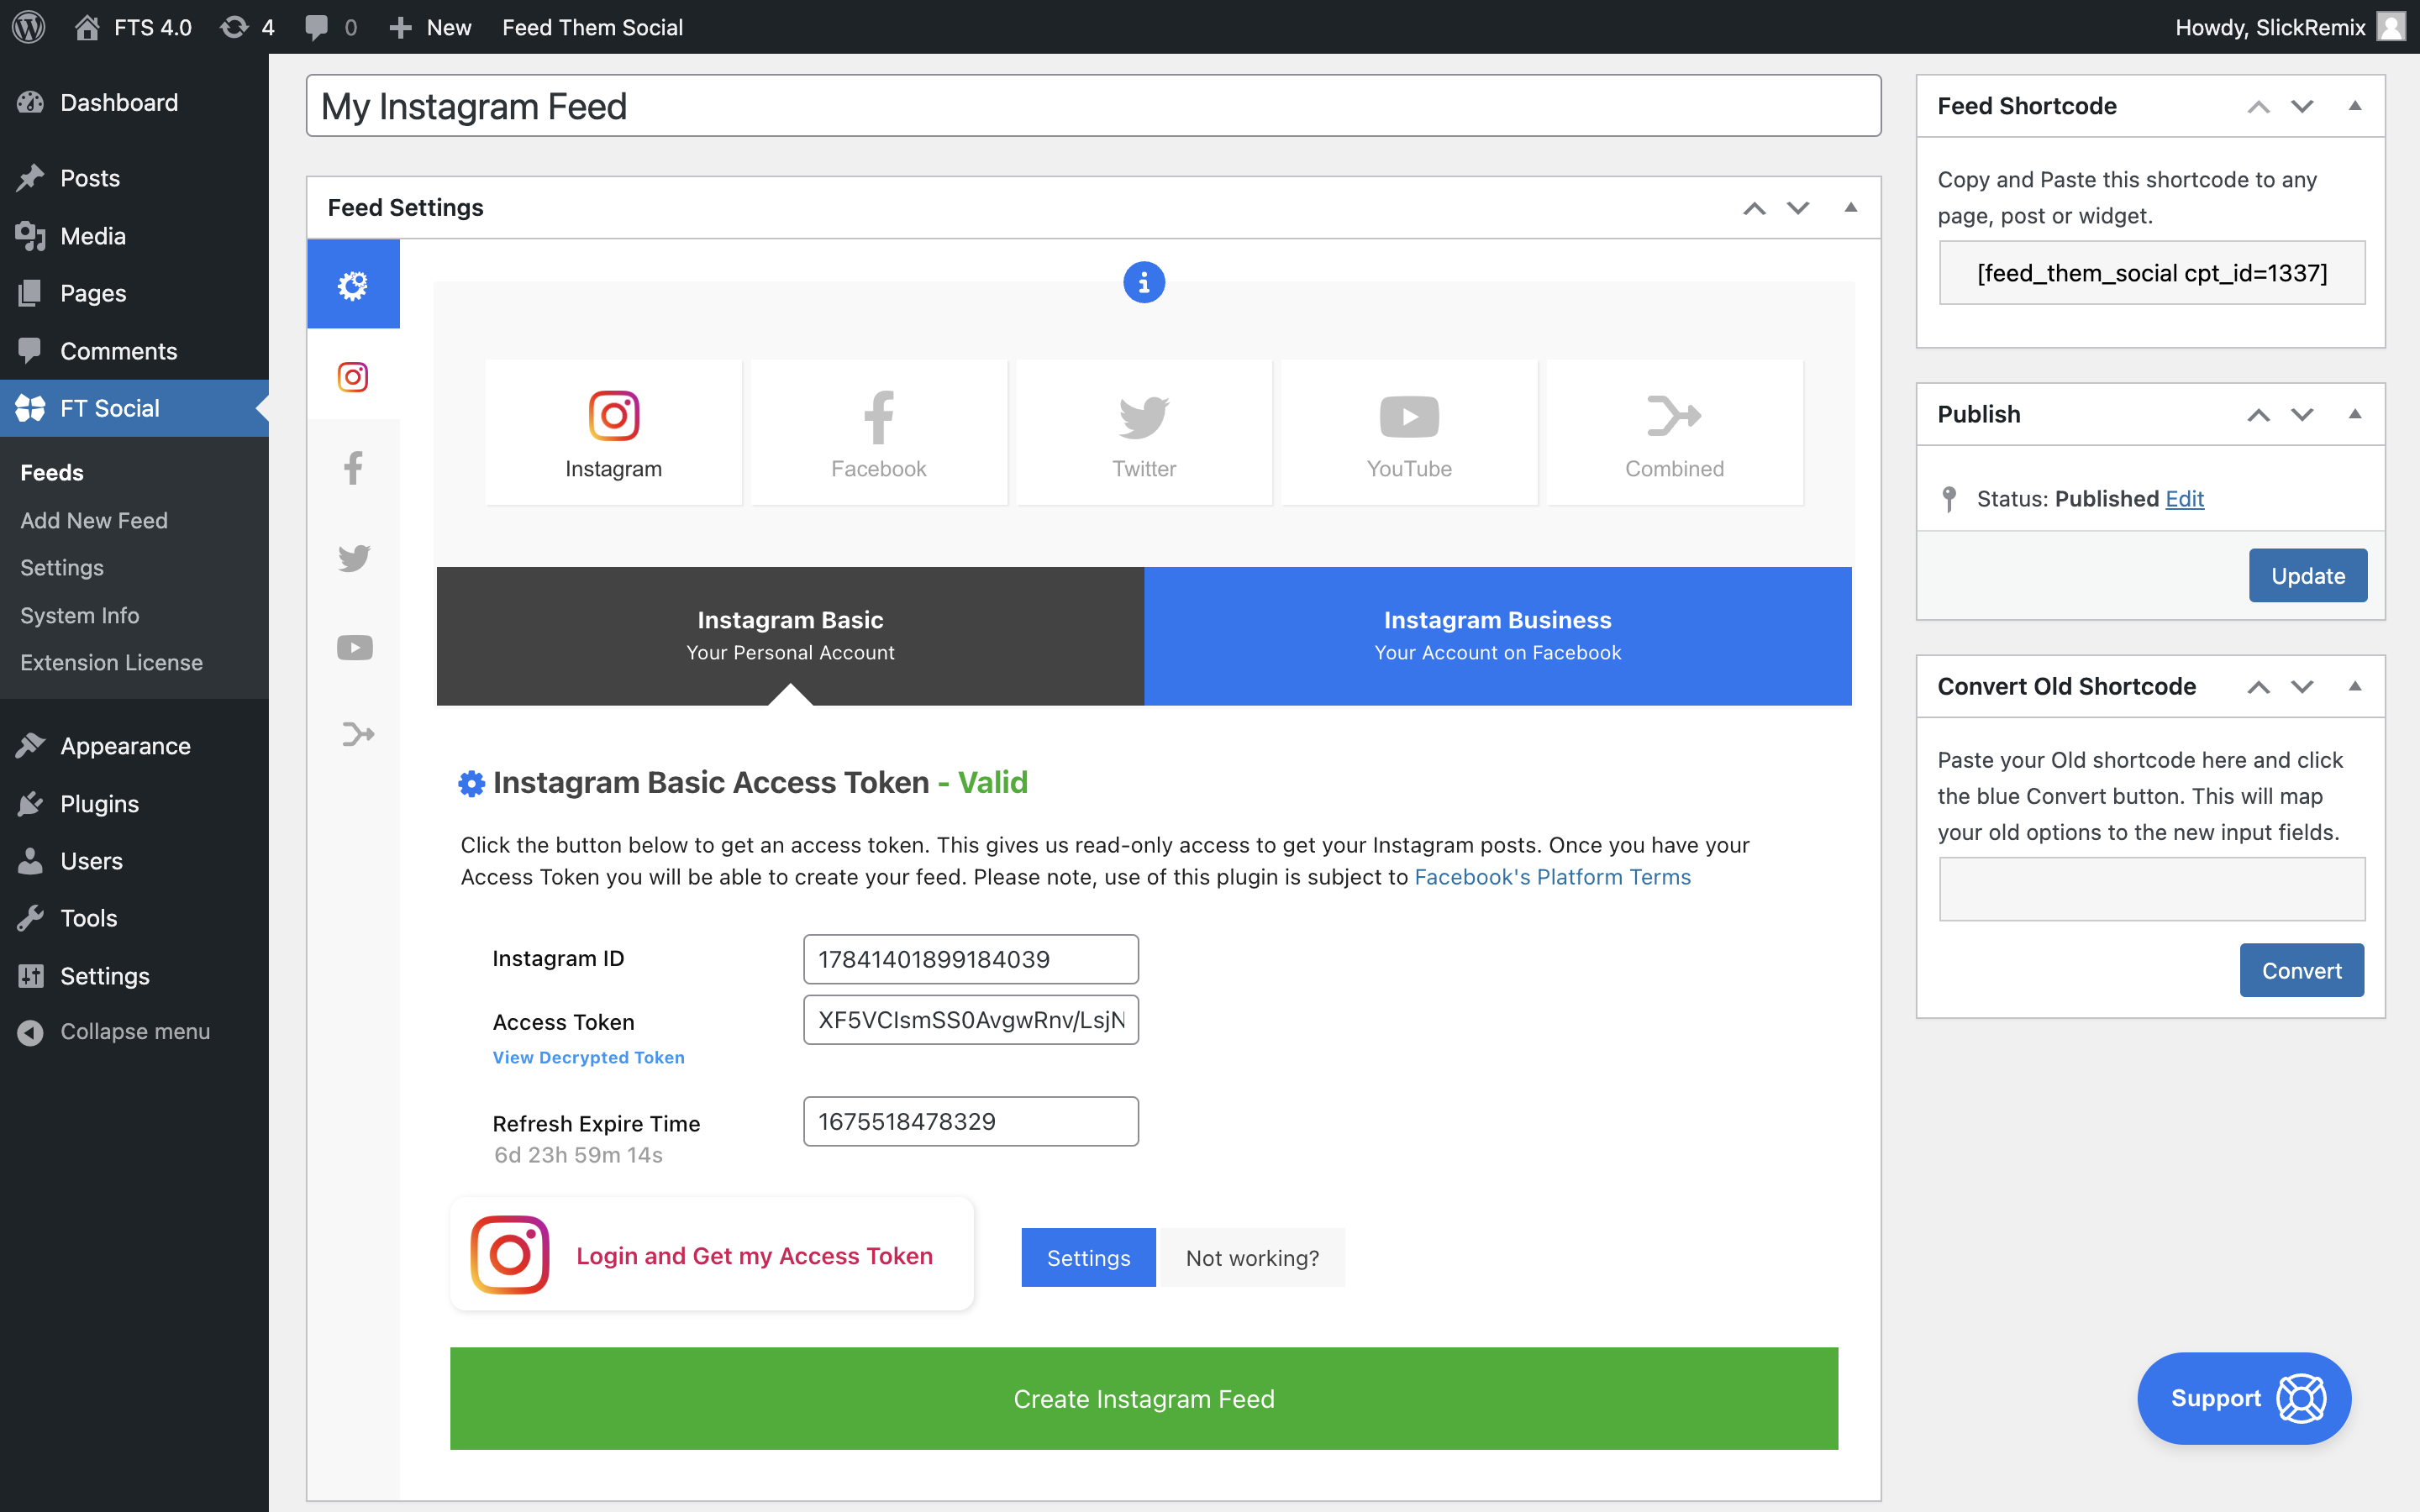Choose the Combined feed type card
The image size is (2420, 1512).
click(x=1674, y=433)
